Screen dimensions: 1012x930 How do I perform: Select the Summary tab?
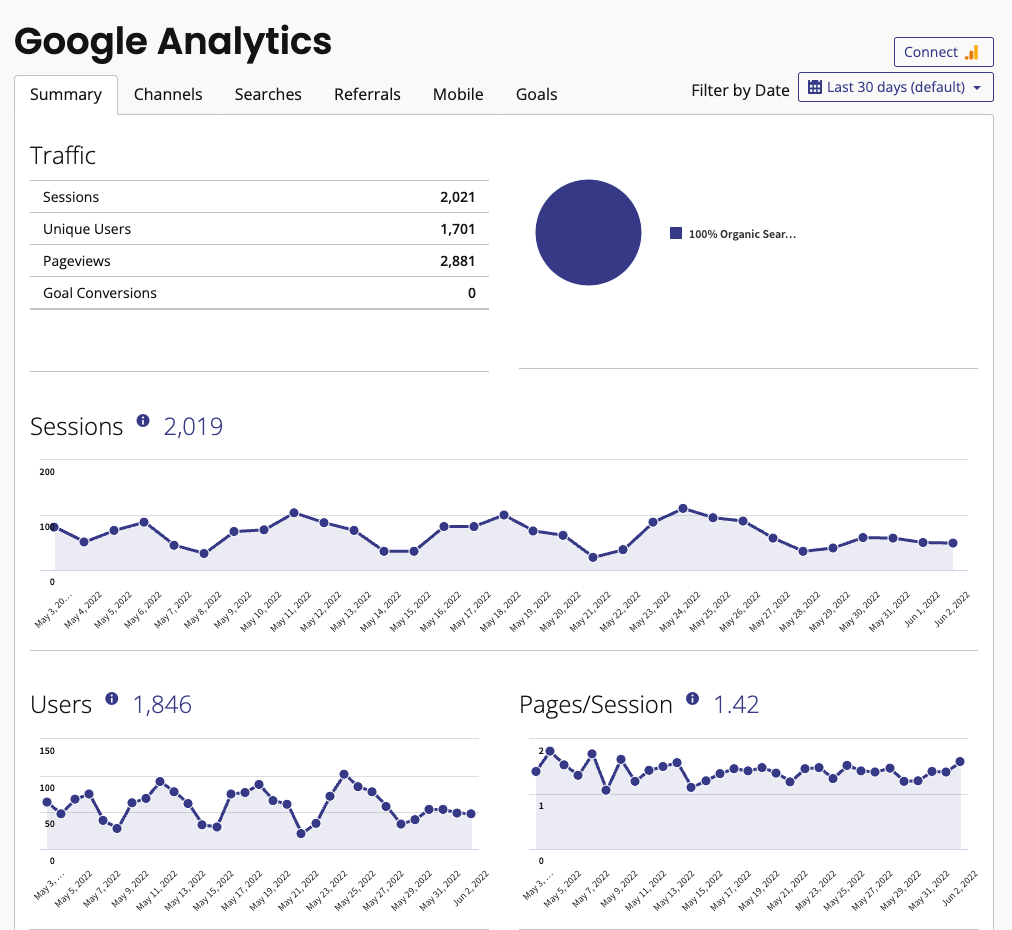[66, 95]
